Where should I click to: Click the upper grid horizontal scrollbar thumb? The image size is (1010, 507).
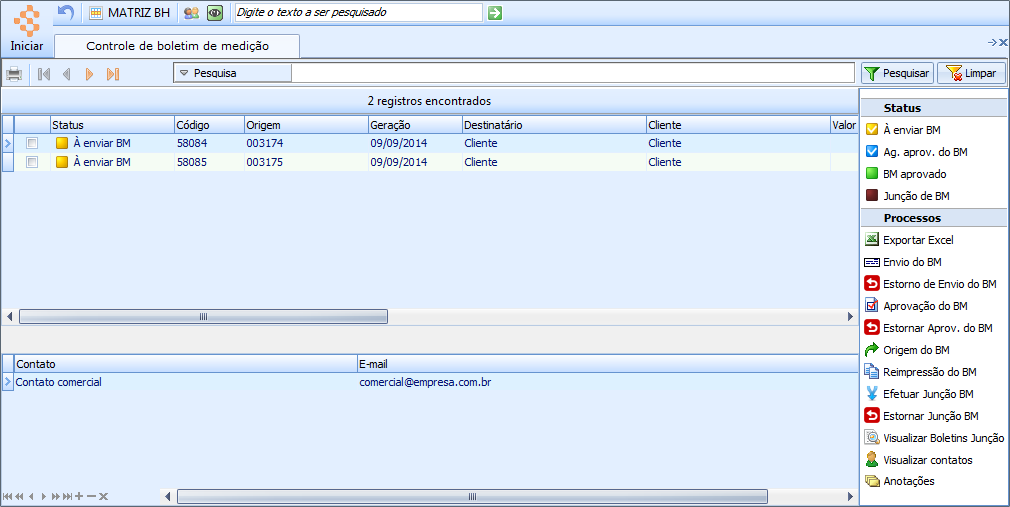click(204, 316)
